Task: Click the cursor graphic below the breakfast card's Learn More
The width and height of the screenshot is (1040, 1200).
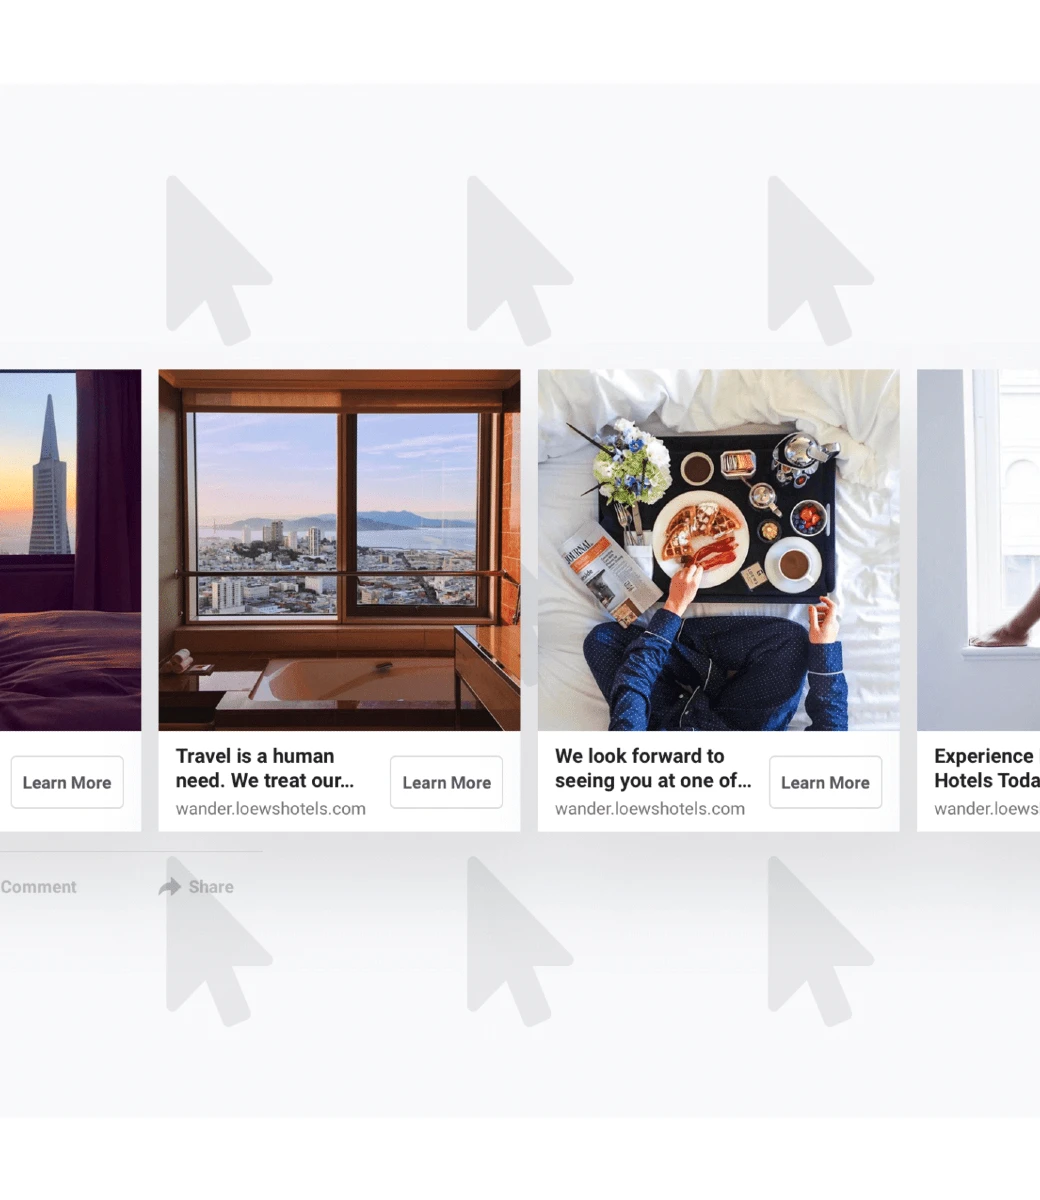Action: click(x=817, y=940)
